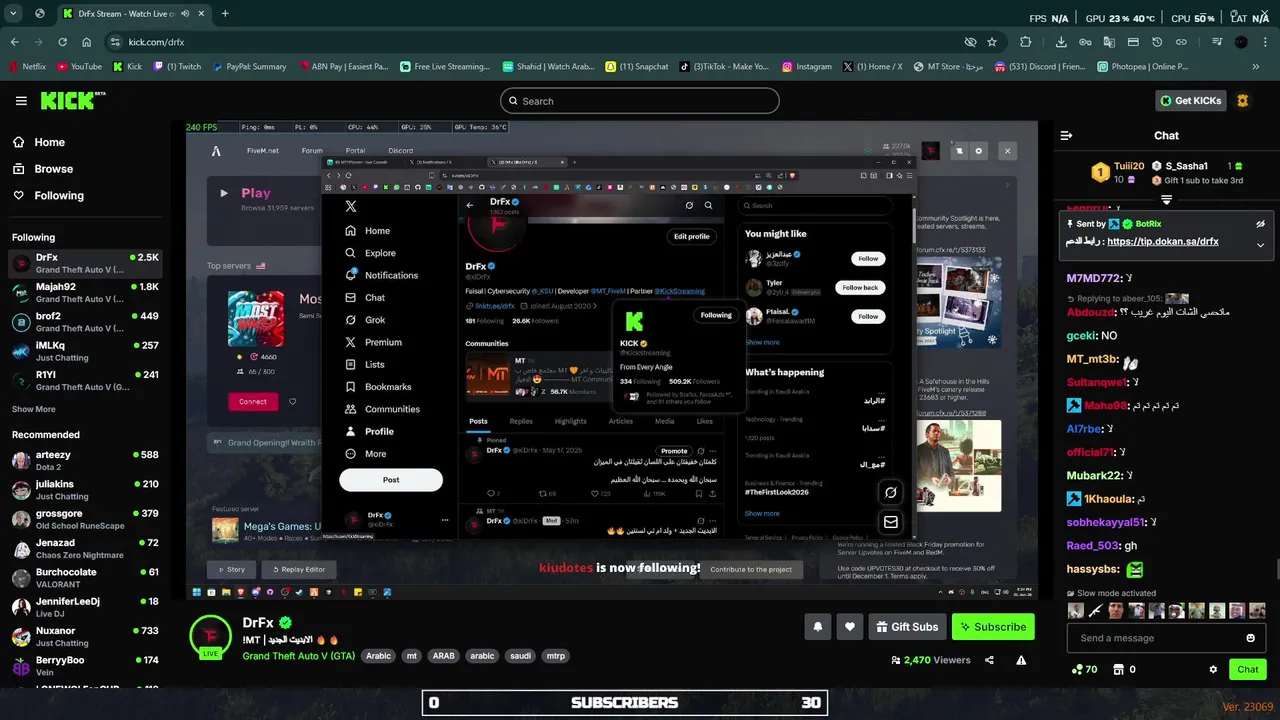
Task: Click DrFx streamer avatar with LIVE badge
Action: click(211, 637)
